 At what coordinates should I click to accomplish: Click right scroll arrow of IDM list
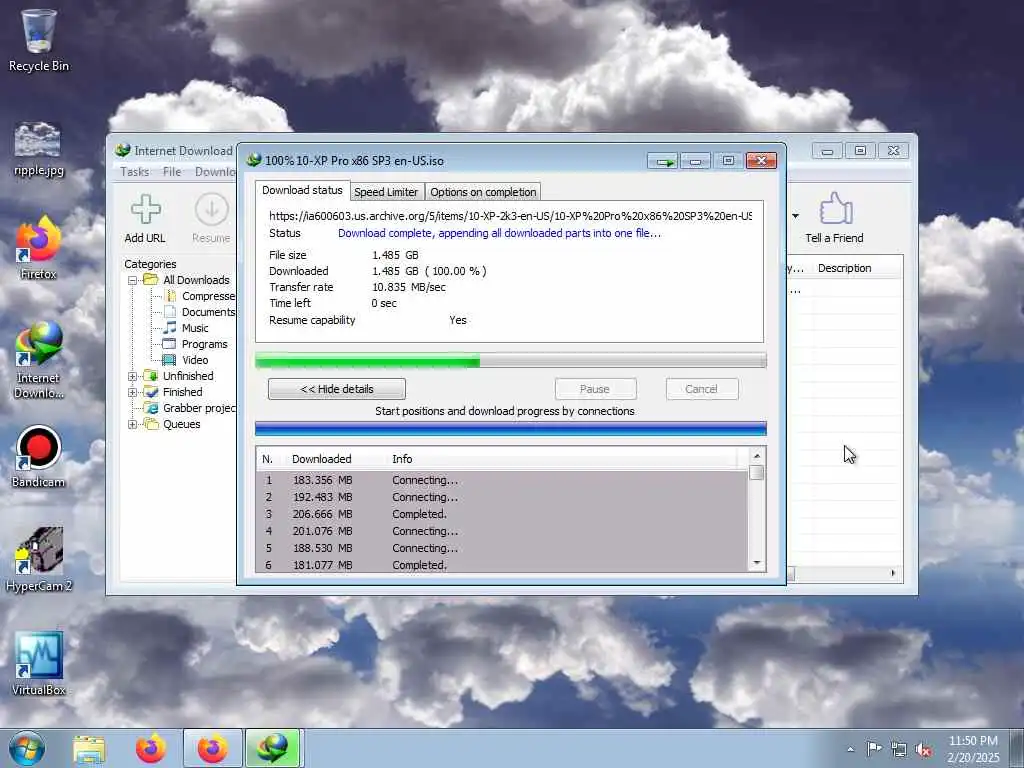pyautogui.click(x=893, y=573)
